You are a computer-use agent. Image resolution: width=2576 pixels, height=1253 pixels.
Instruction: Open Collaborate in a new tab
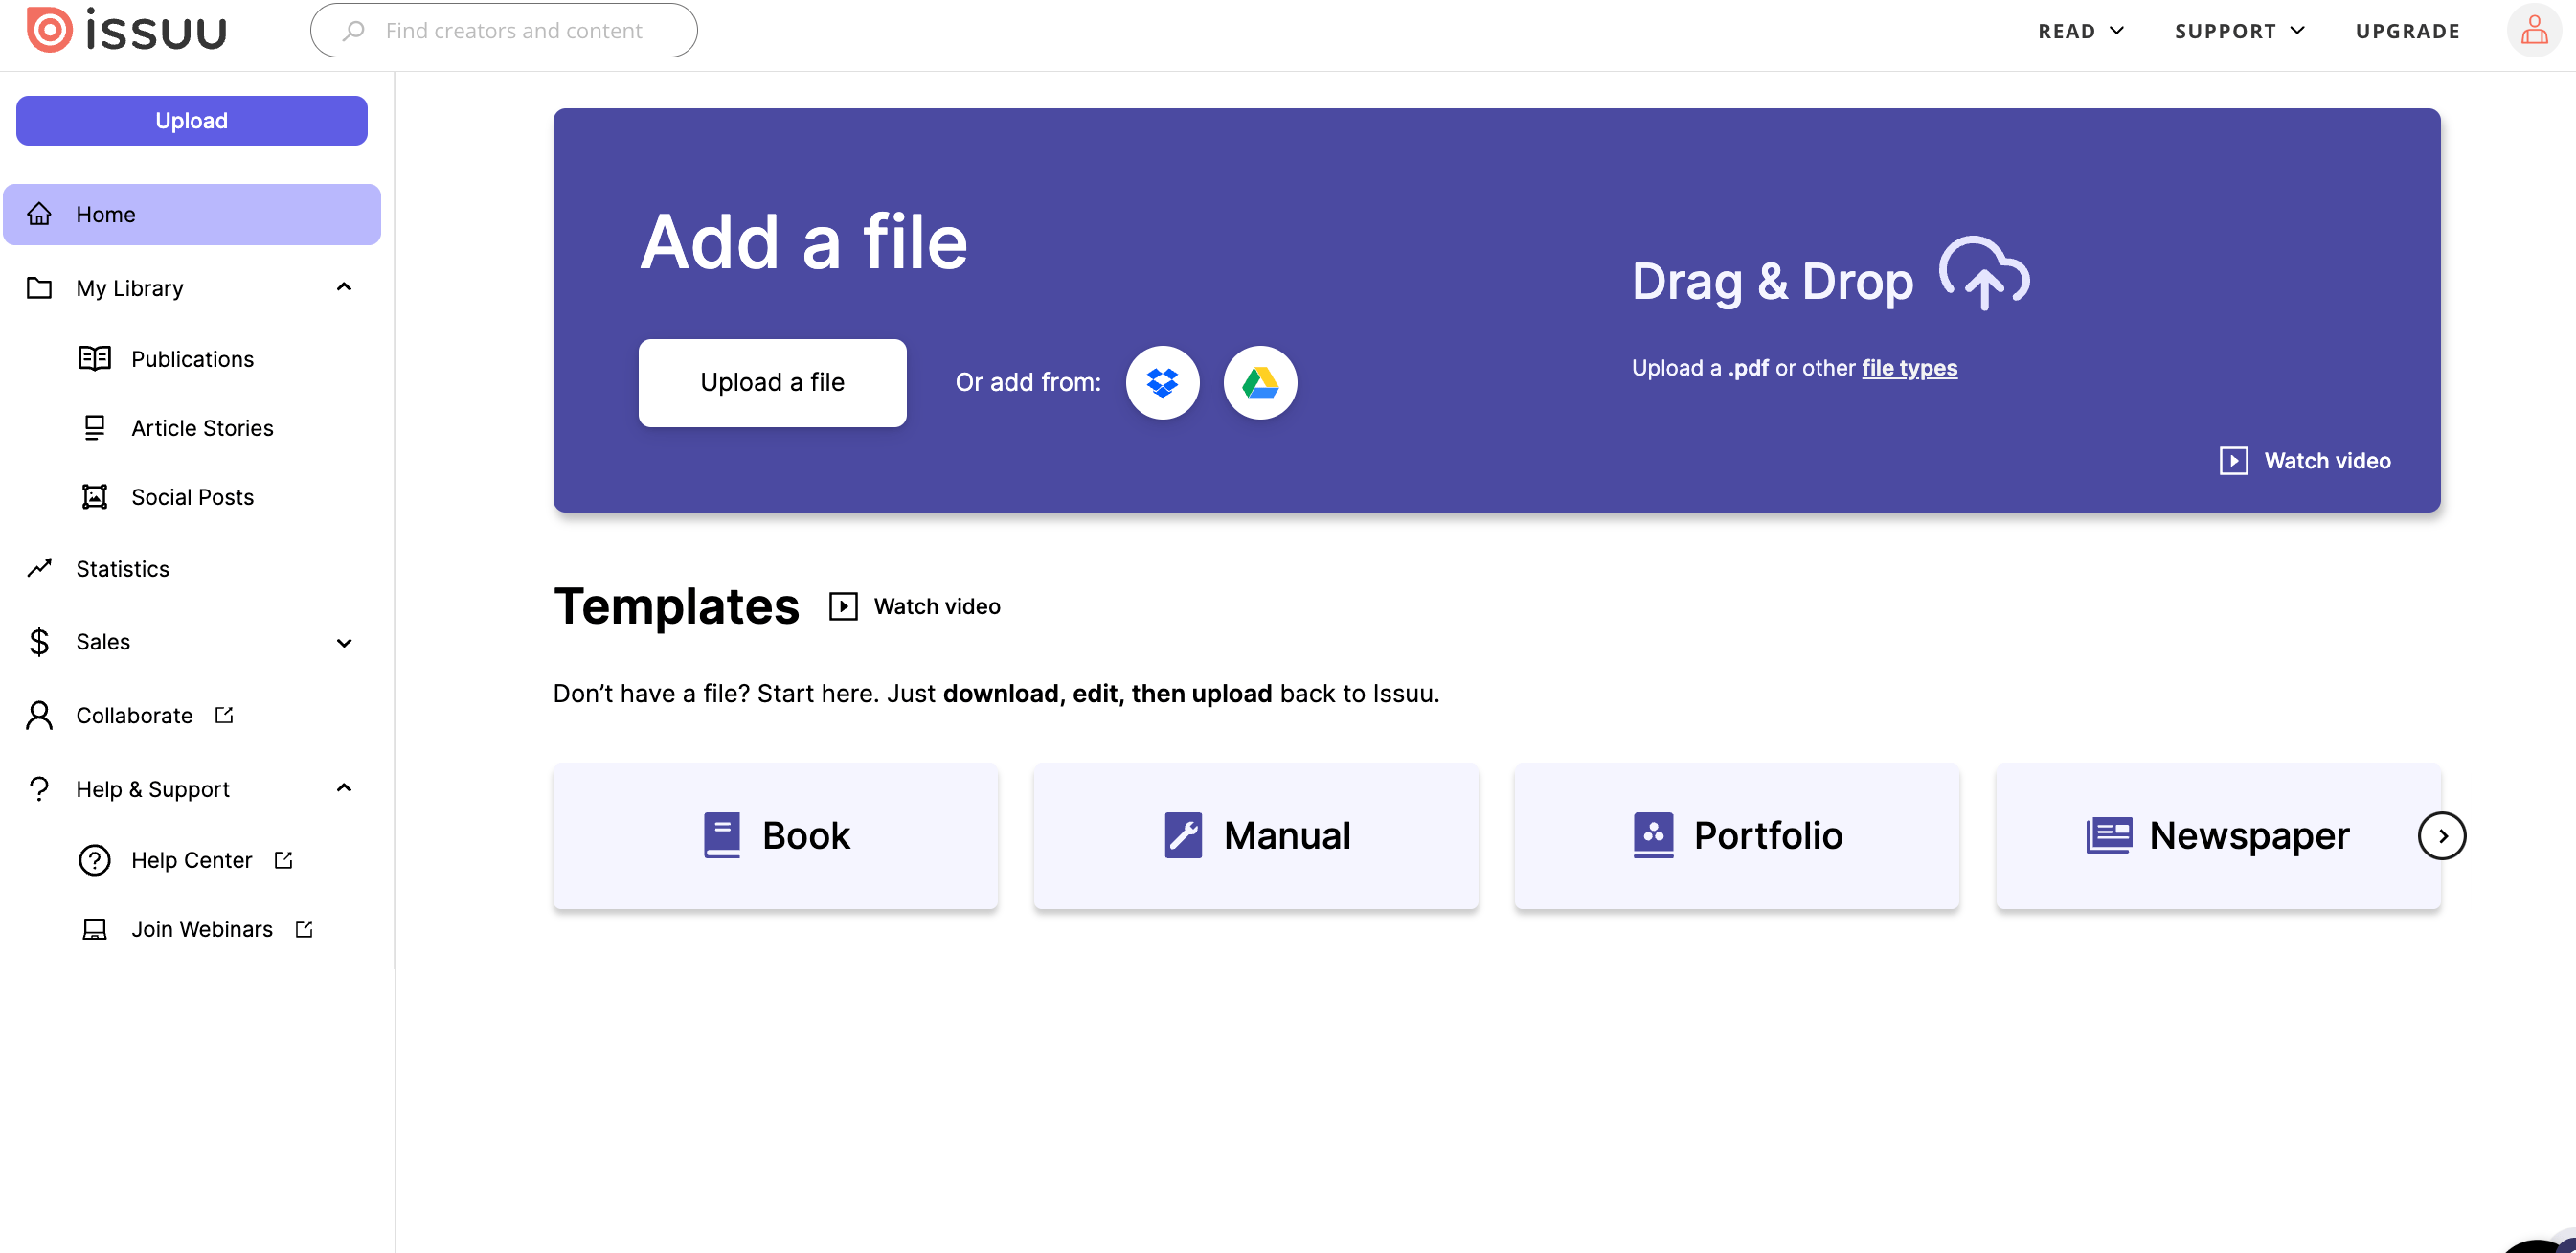click(134, 715)
